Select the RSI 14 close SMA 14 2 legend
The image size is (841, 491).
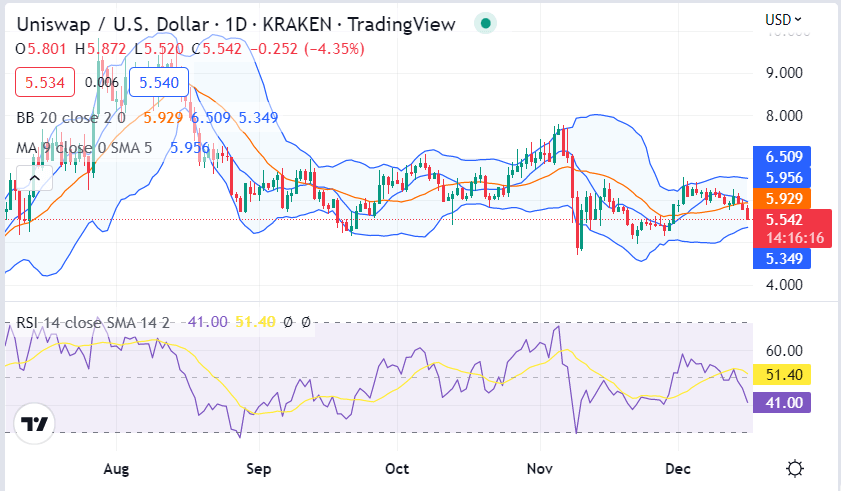[x=93, y=323]
